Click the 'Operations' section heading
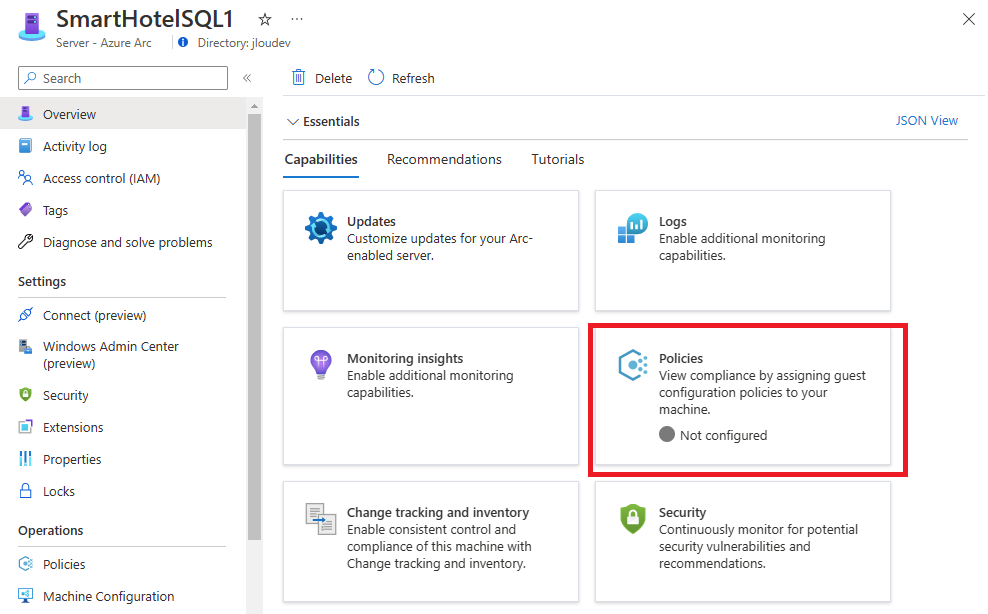This screenshot has width=988, height=614. [x=50, y=530]
